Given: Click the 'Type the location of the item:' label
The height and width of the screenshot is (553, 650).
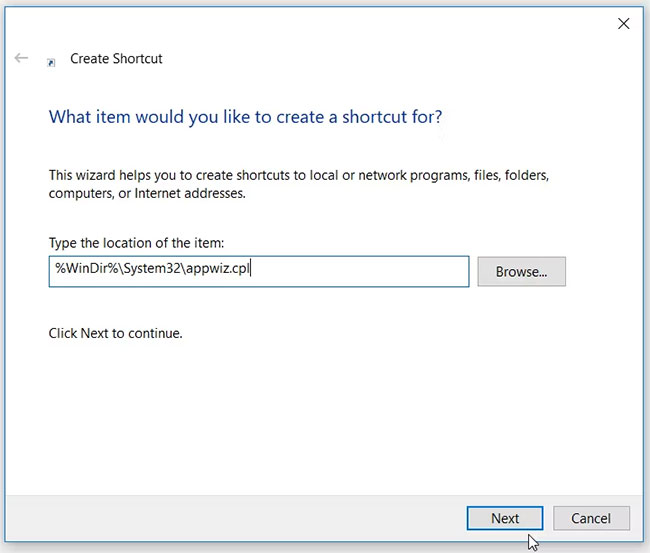Looking at the screenshot, I should (x=136, y=243).
